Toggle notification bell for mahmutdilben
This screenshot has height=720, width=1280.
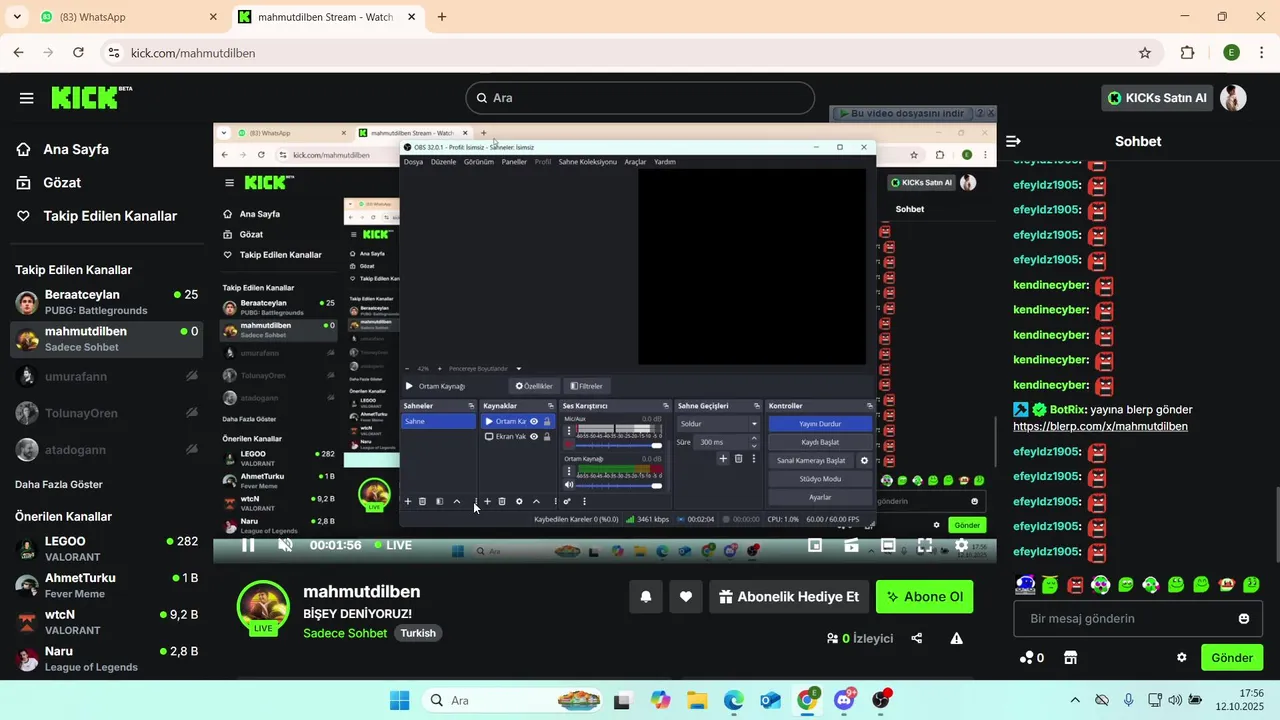click(646, 597)
